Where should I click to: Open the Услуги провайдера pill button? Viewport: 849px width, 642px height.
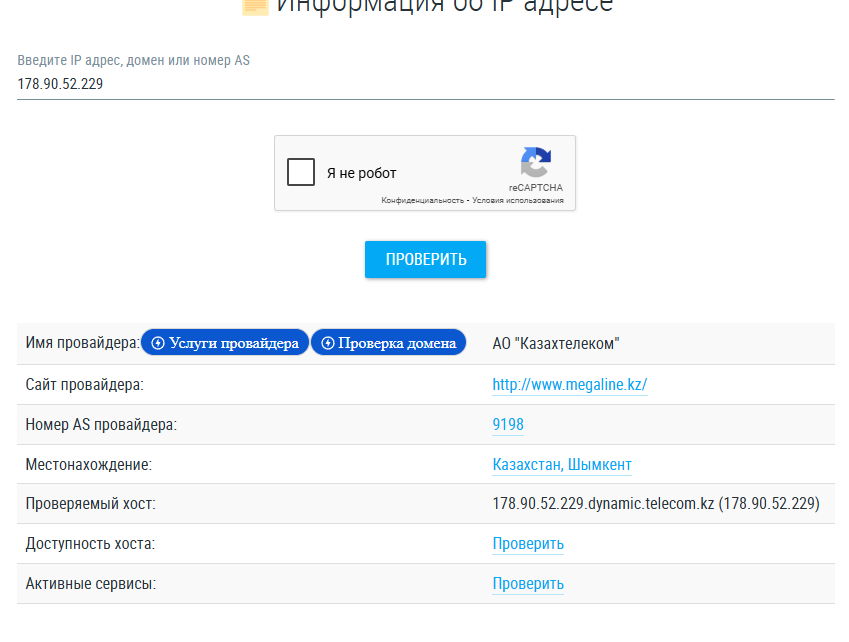[225, 343]
